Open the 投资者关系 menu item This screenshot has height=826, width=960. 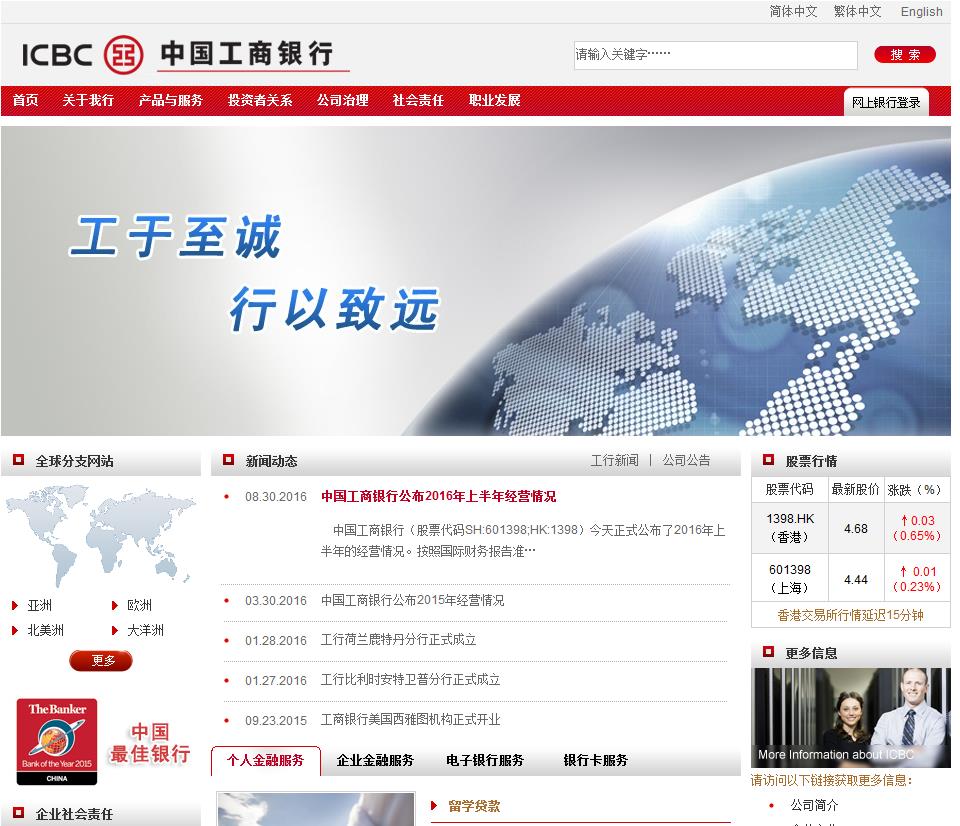(x=260, y=100)
